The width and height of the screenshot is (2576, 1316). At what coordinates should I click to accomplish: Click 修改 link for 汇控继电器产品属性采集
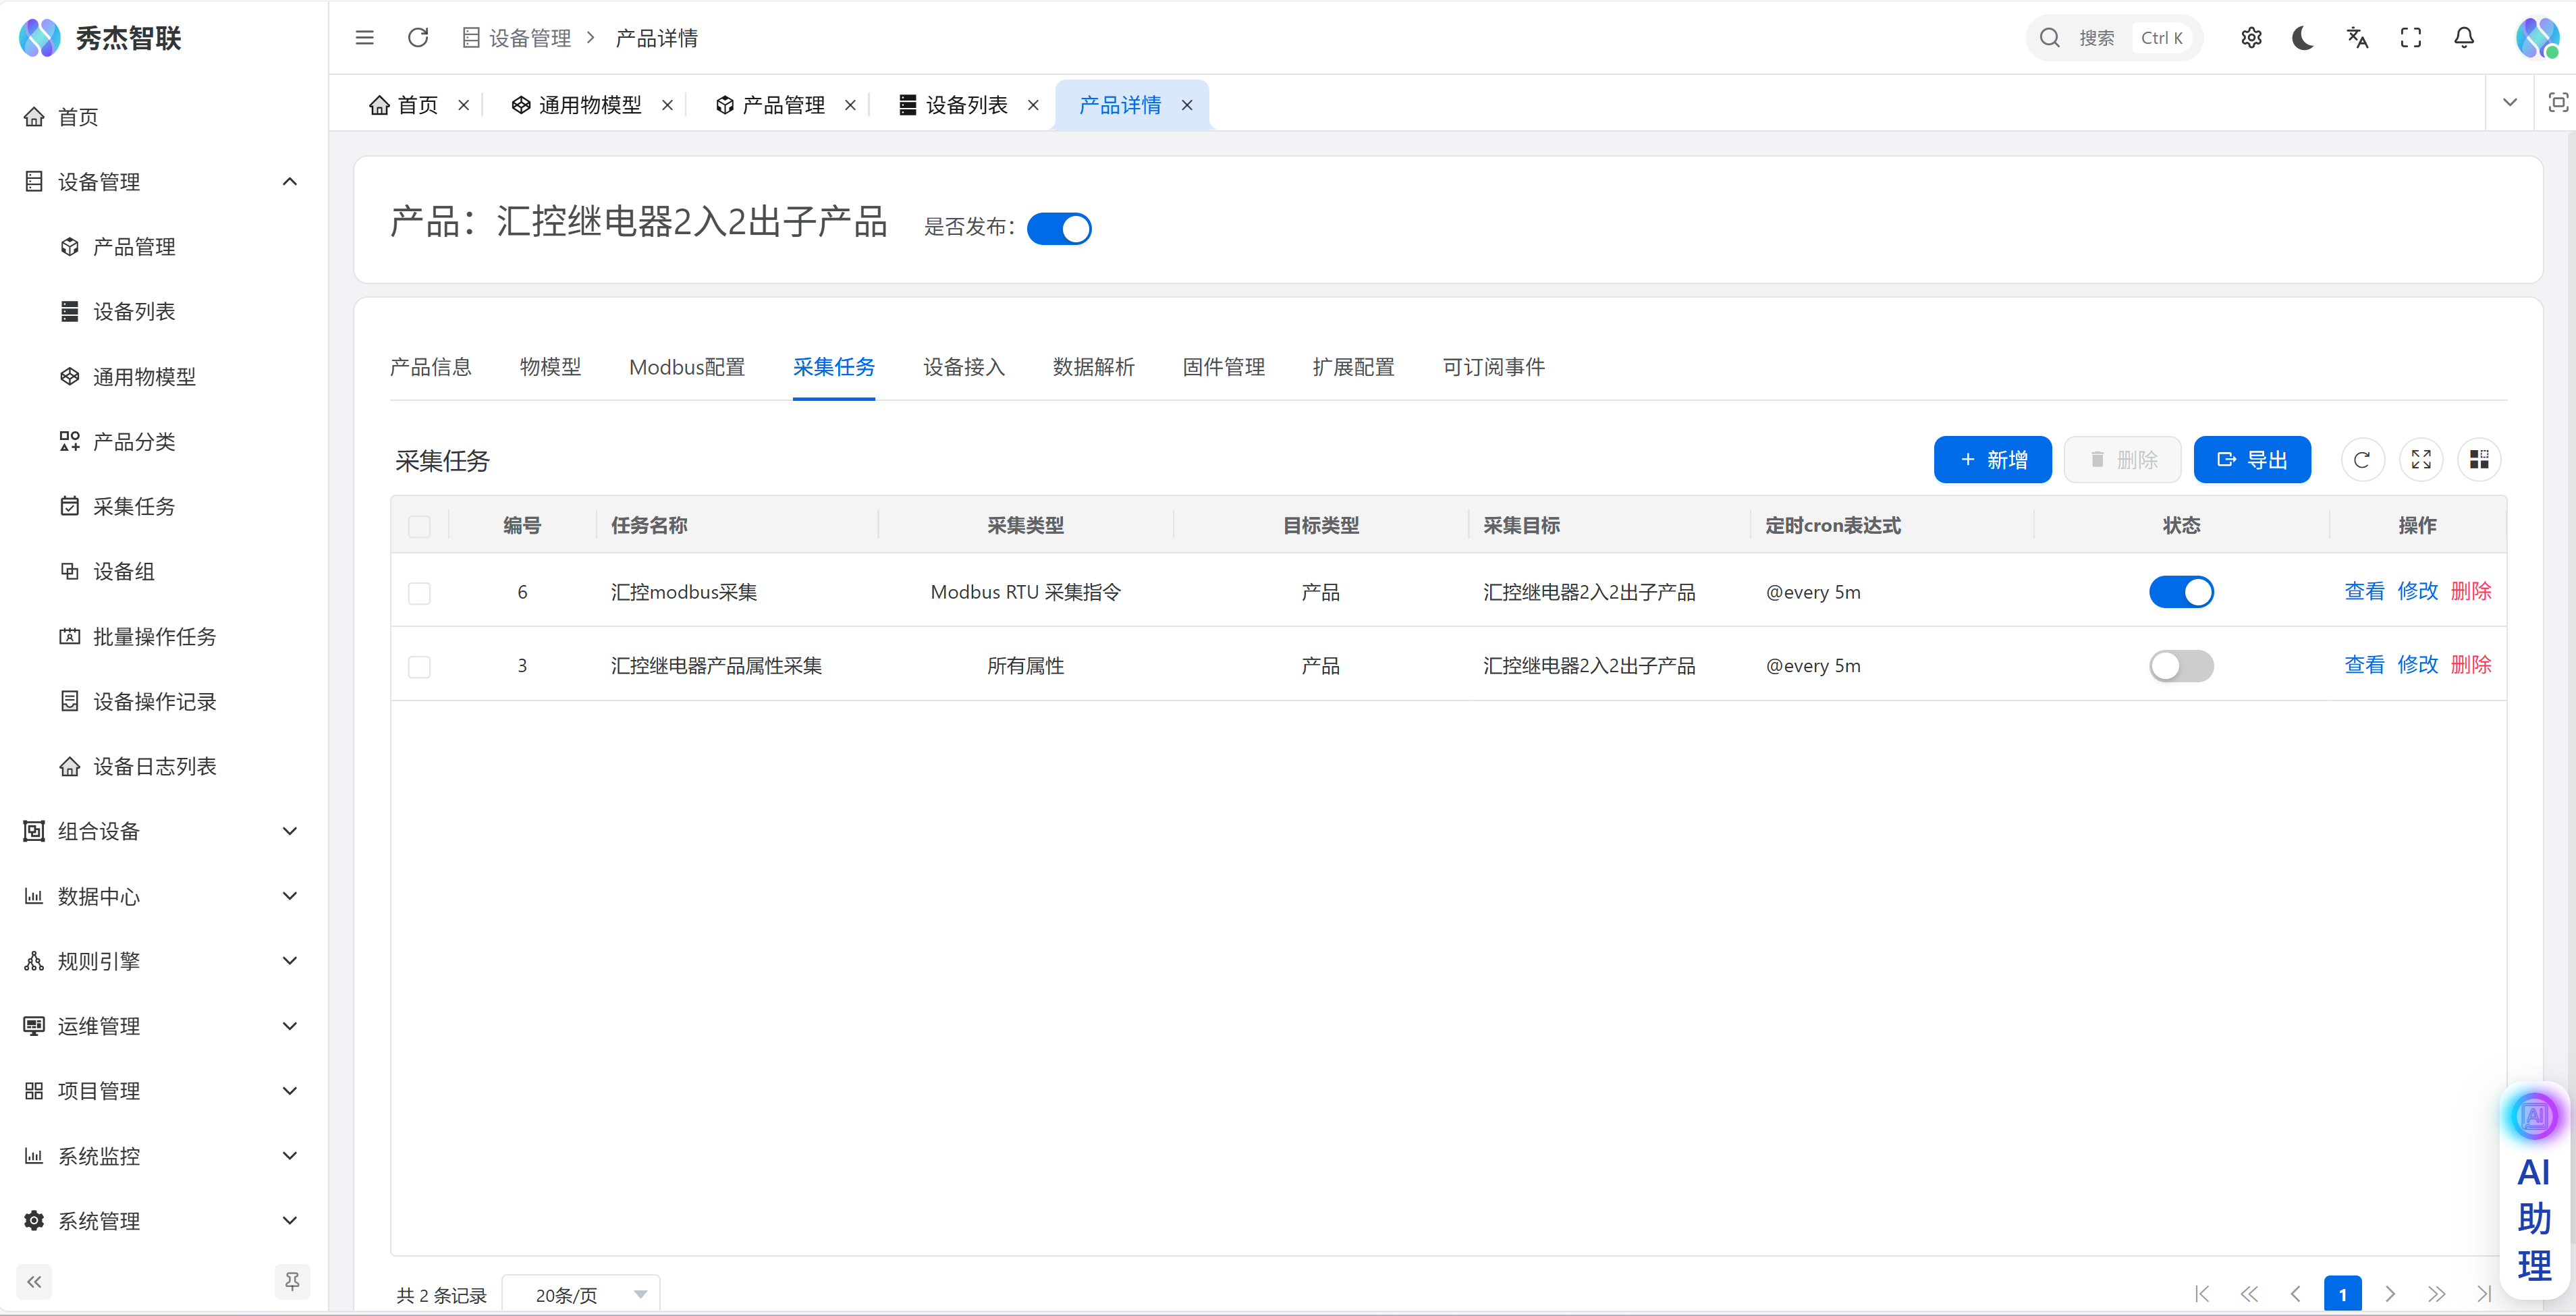2417,665
